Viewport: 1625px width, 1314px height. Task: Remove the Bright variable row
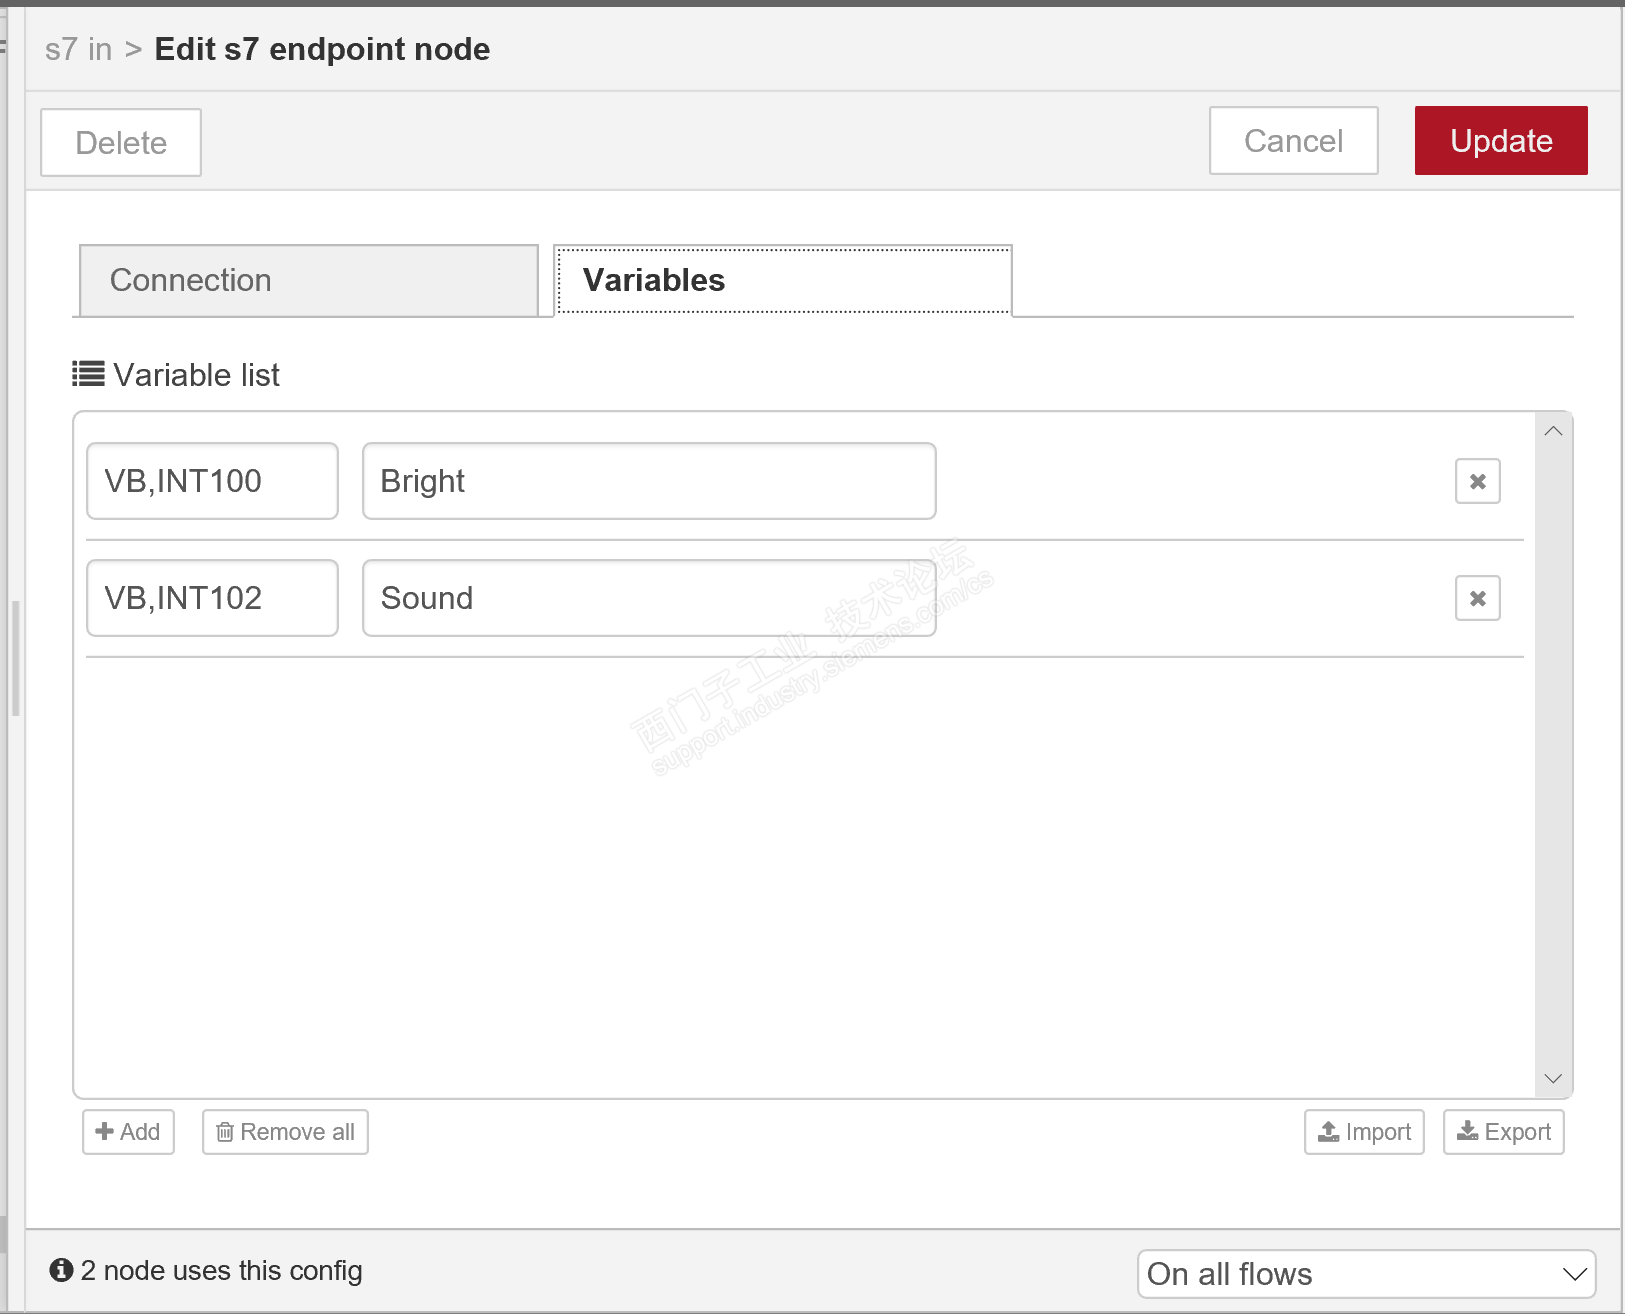coord(1477,482)
